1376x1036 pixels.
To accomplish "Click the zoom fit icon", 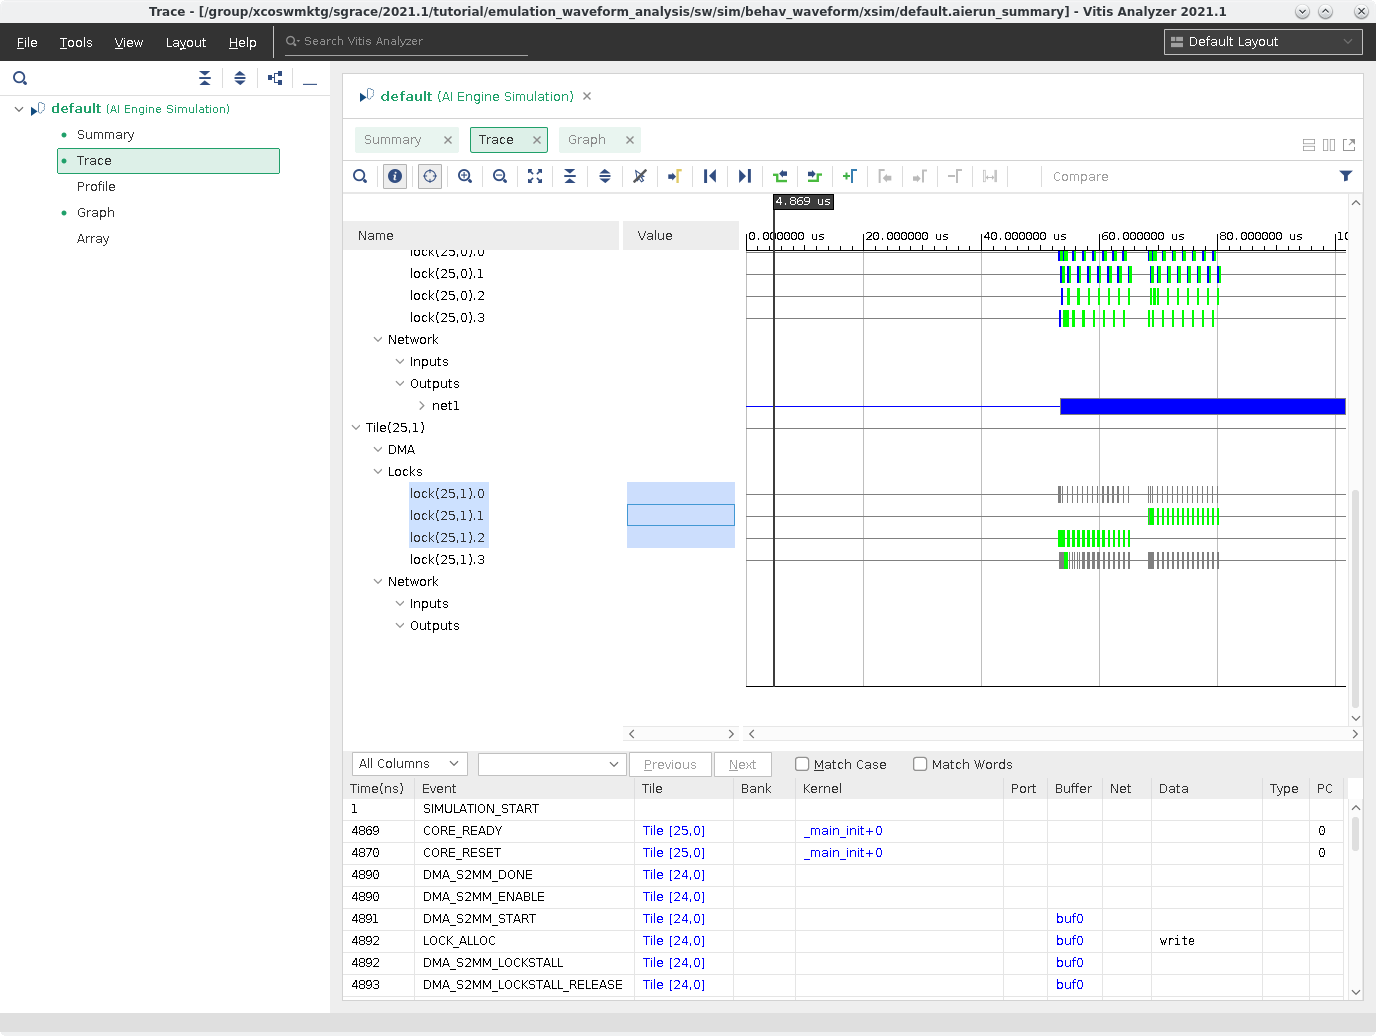I will point(535,176).
